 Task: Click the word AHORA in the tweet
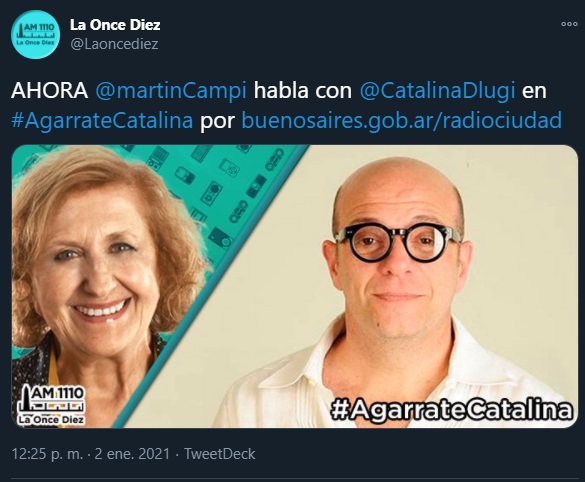point(50,91)
